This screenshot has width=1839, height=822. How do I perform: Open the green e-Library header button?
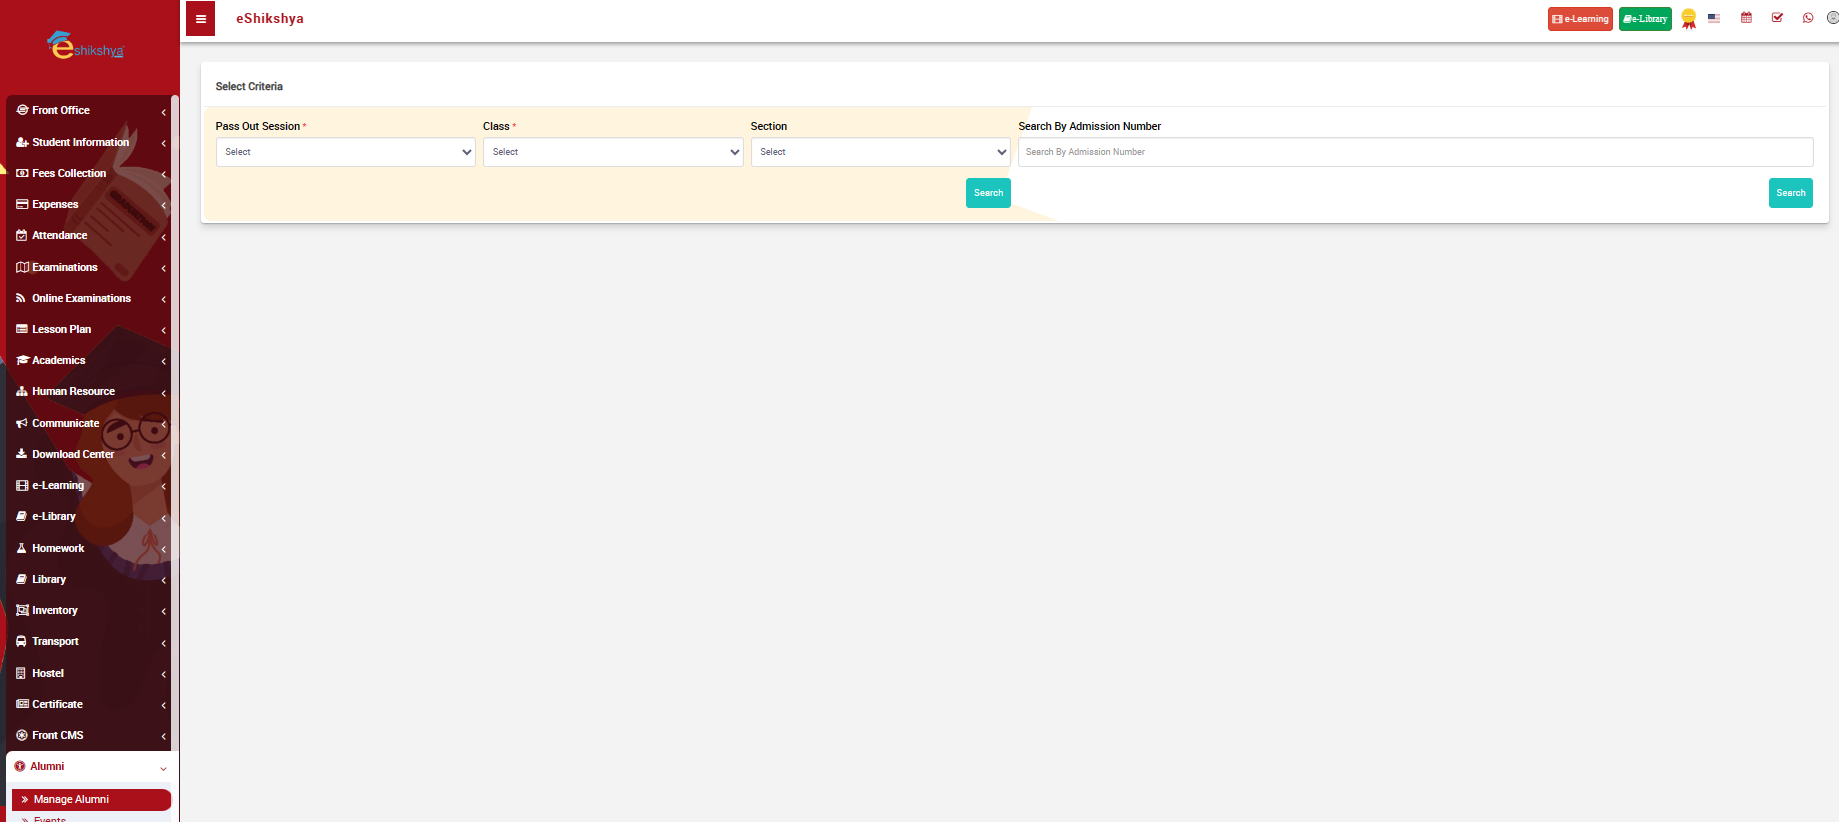click(1645, 19)
